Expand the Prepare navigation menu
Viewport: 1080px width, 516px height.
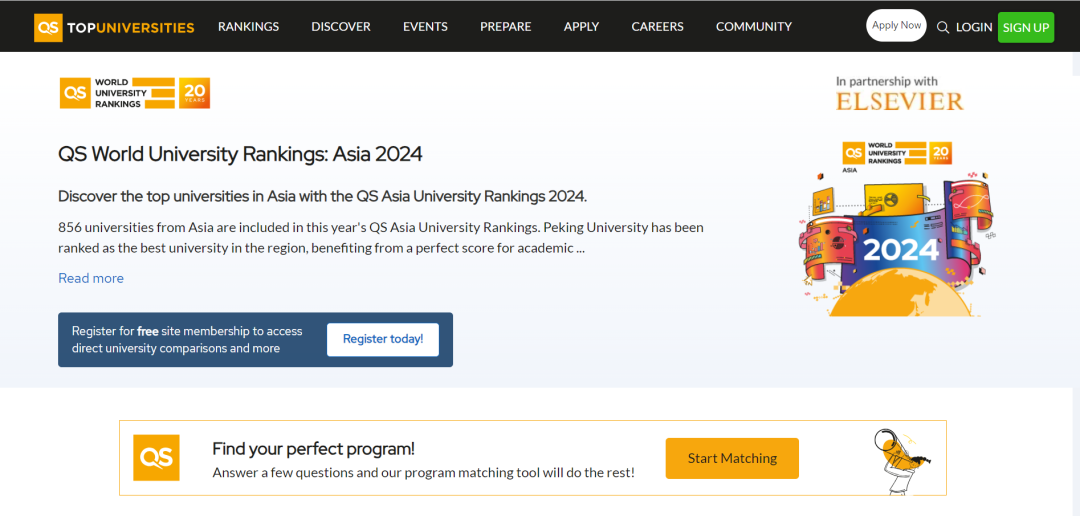click(x=505, y=27)
